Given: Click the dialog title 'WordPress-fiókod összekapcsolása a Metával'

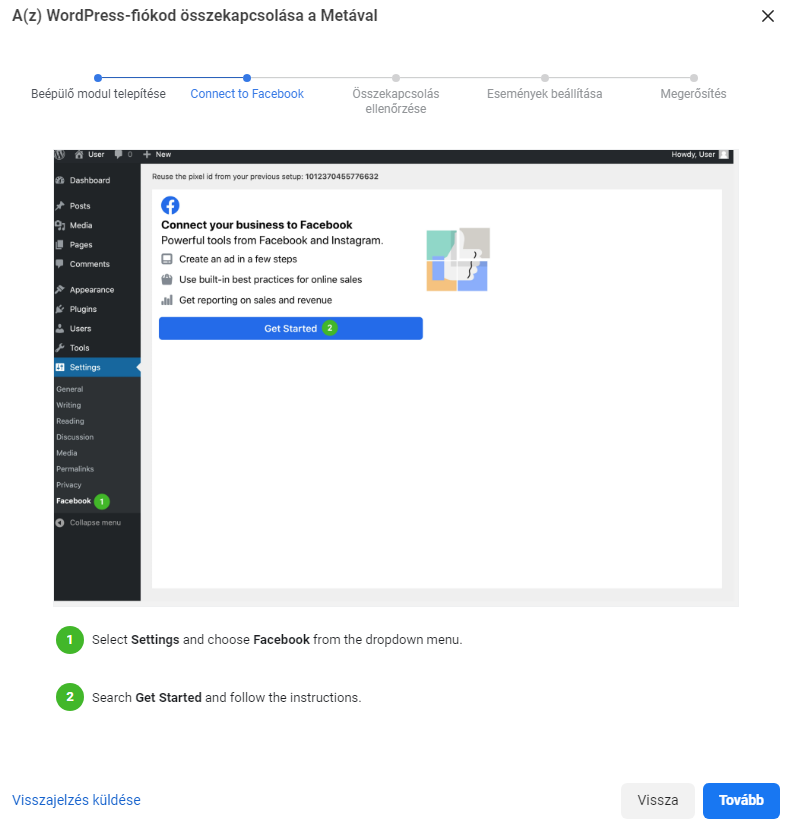Looking at the screenshot, I should [195, 16].
